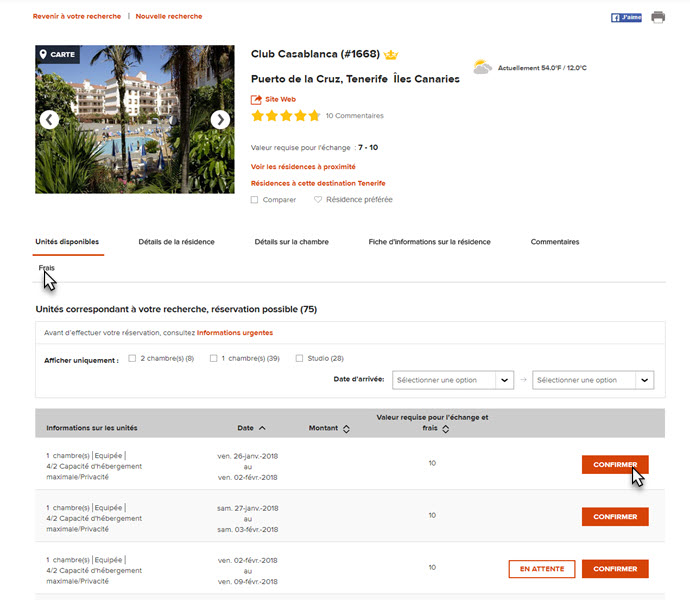Open 10 Commentaires link

point(354,116)
